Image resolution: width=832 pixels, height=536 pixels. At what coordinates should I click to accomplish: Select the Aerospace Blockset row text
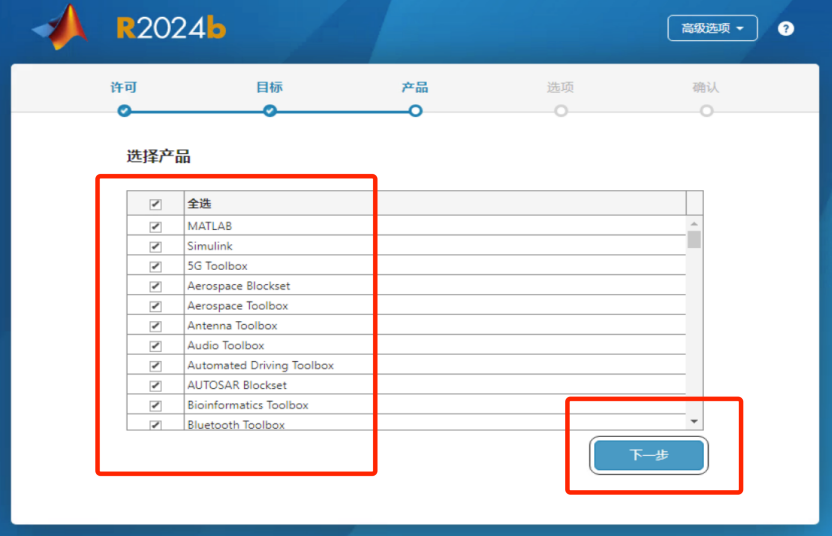[x=239, y=286]
